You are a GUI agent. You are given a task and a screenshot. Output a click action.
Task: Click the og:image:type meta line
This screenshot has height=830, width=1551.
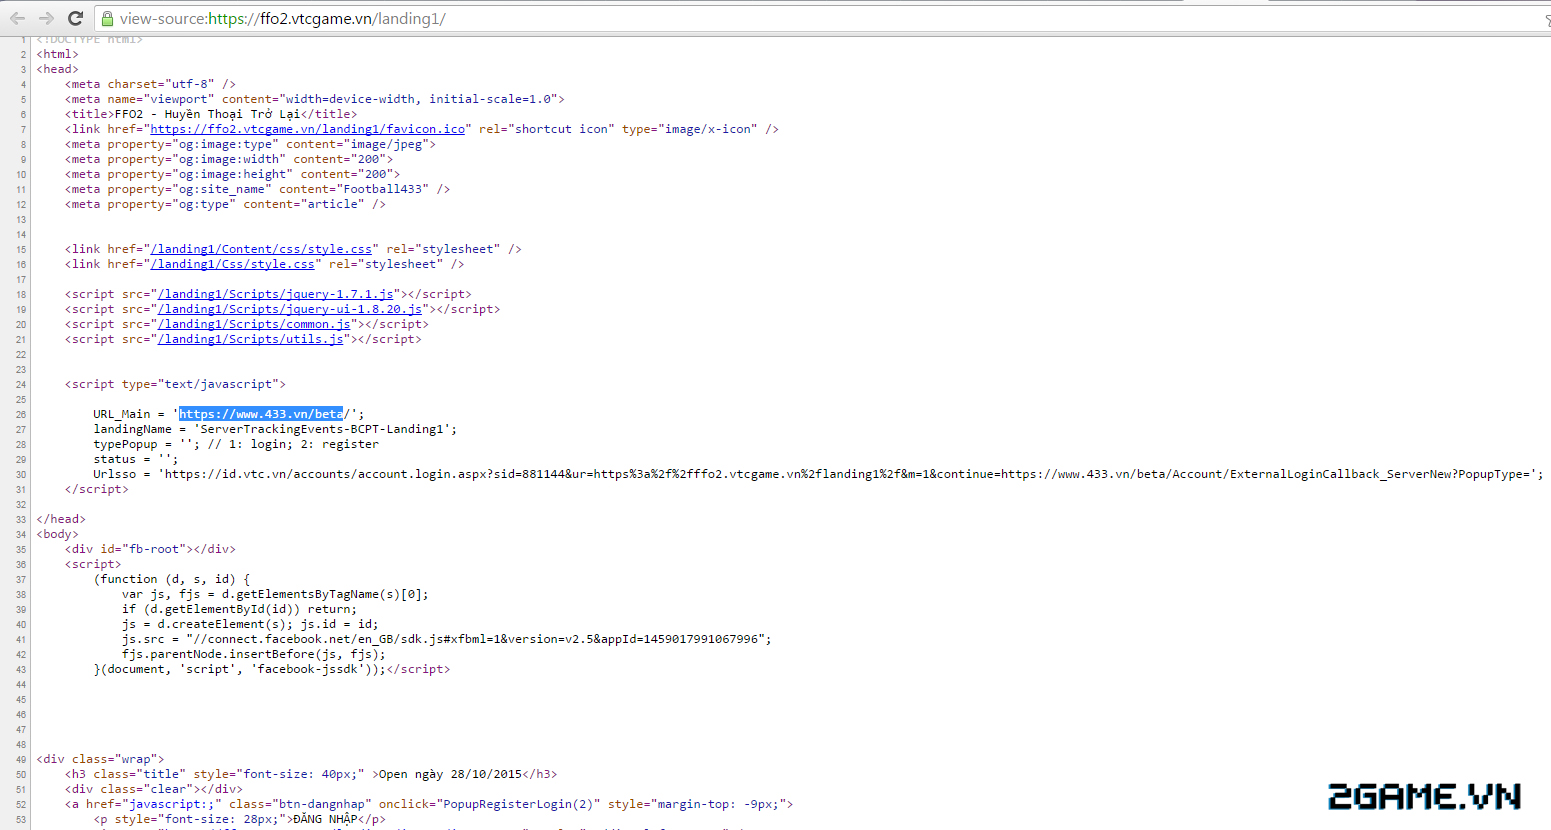pos(250,144)
